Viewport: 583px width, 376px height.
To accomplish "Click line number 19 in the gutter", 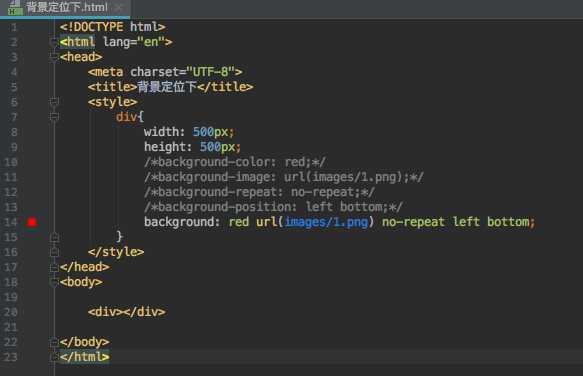I will tap(11, 297).
